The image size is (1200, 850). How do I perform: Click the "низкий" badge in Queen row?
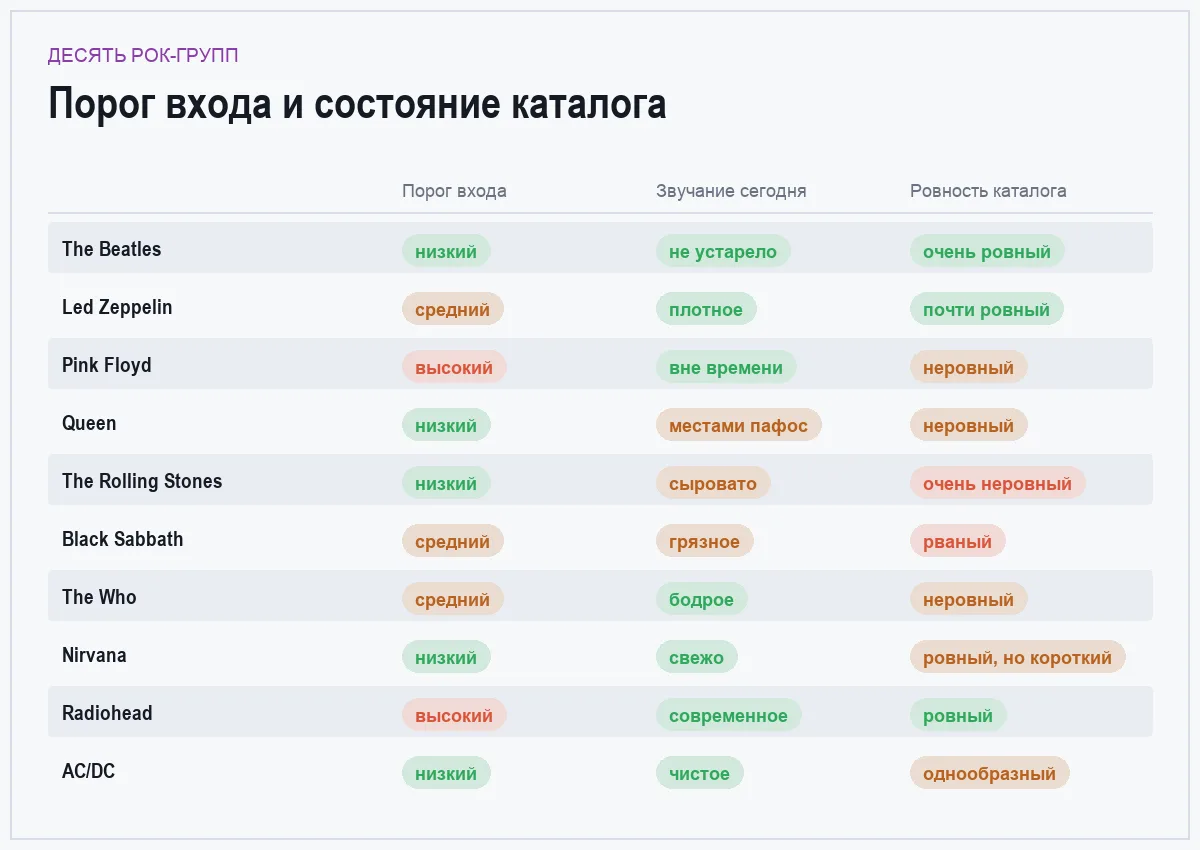point(446,425)
